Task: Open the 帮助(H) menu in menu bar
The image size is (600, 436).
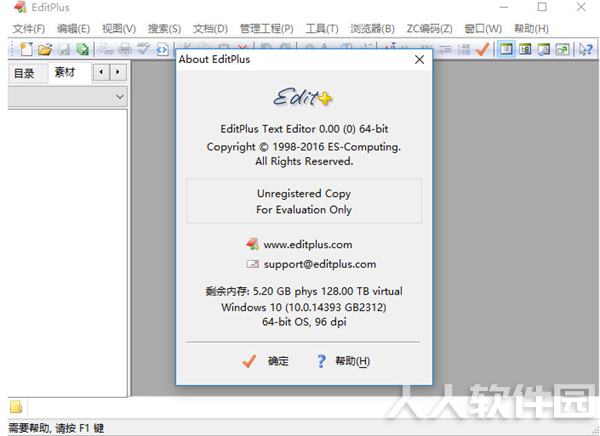Action: 531,29
